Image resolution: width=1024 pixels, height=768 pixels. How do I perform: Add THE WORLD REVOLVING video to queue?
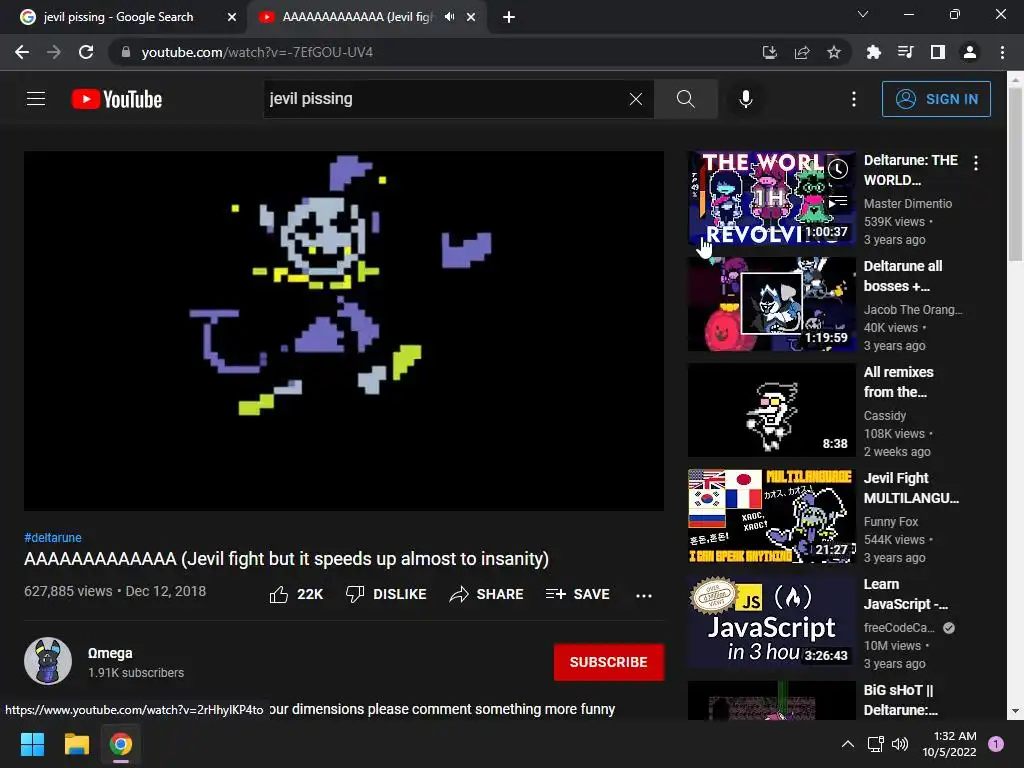click(x=838, y=202)
